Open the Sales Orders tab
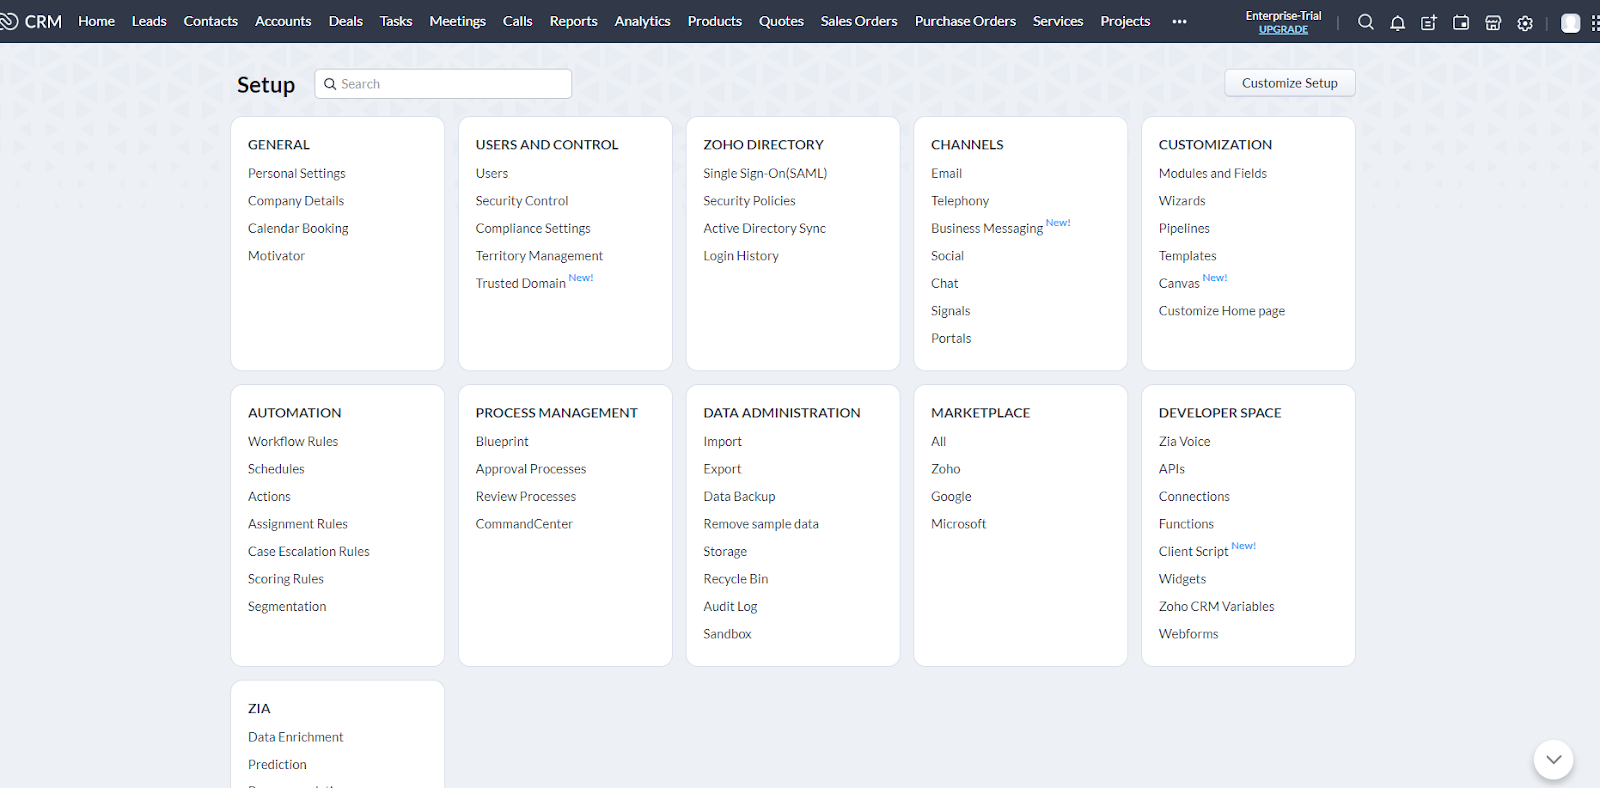 [859, 21]
